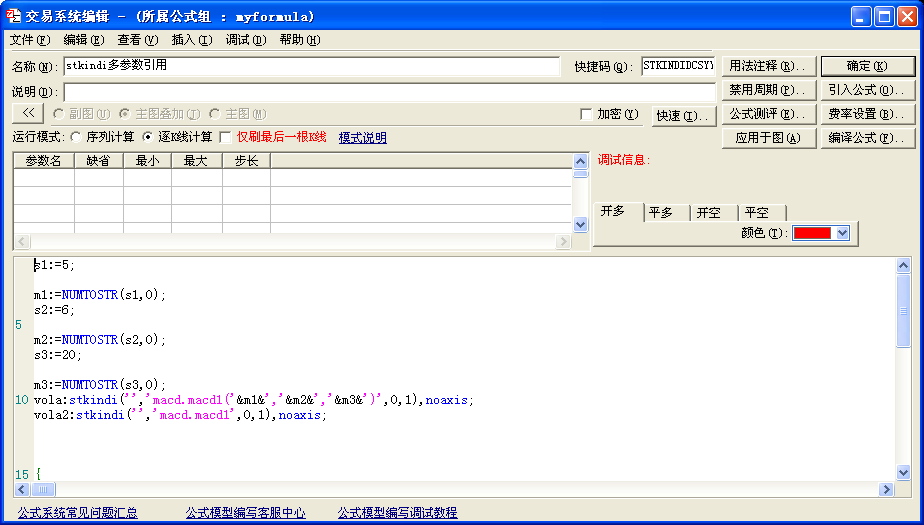Click code editor scroll-left arrow
Viewport: 924px width, 525px height.
[x=22, y=489]
